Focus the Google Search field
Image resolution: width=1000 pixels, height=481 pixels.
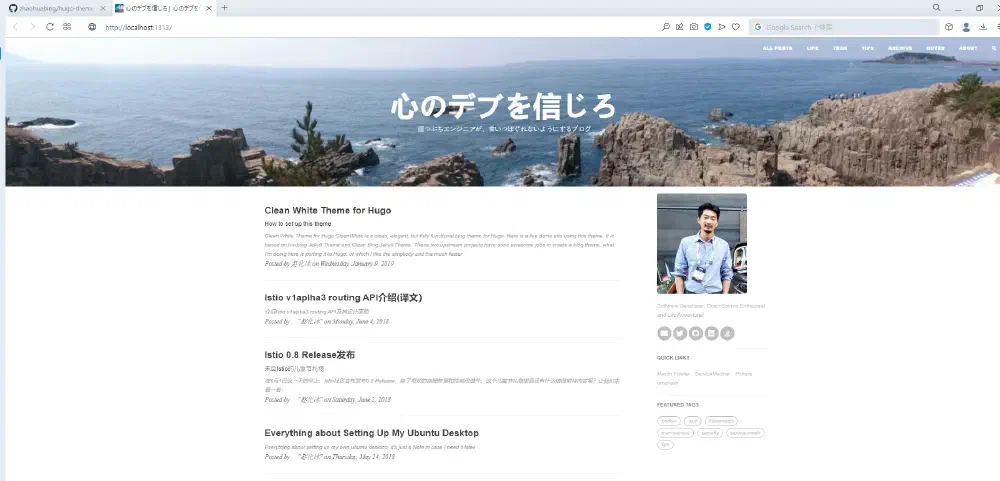[845, 27]
